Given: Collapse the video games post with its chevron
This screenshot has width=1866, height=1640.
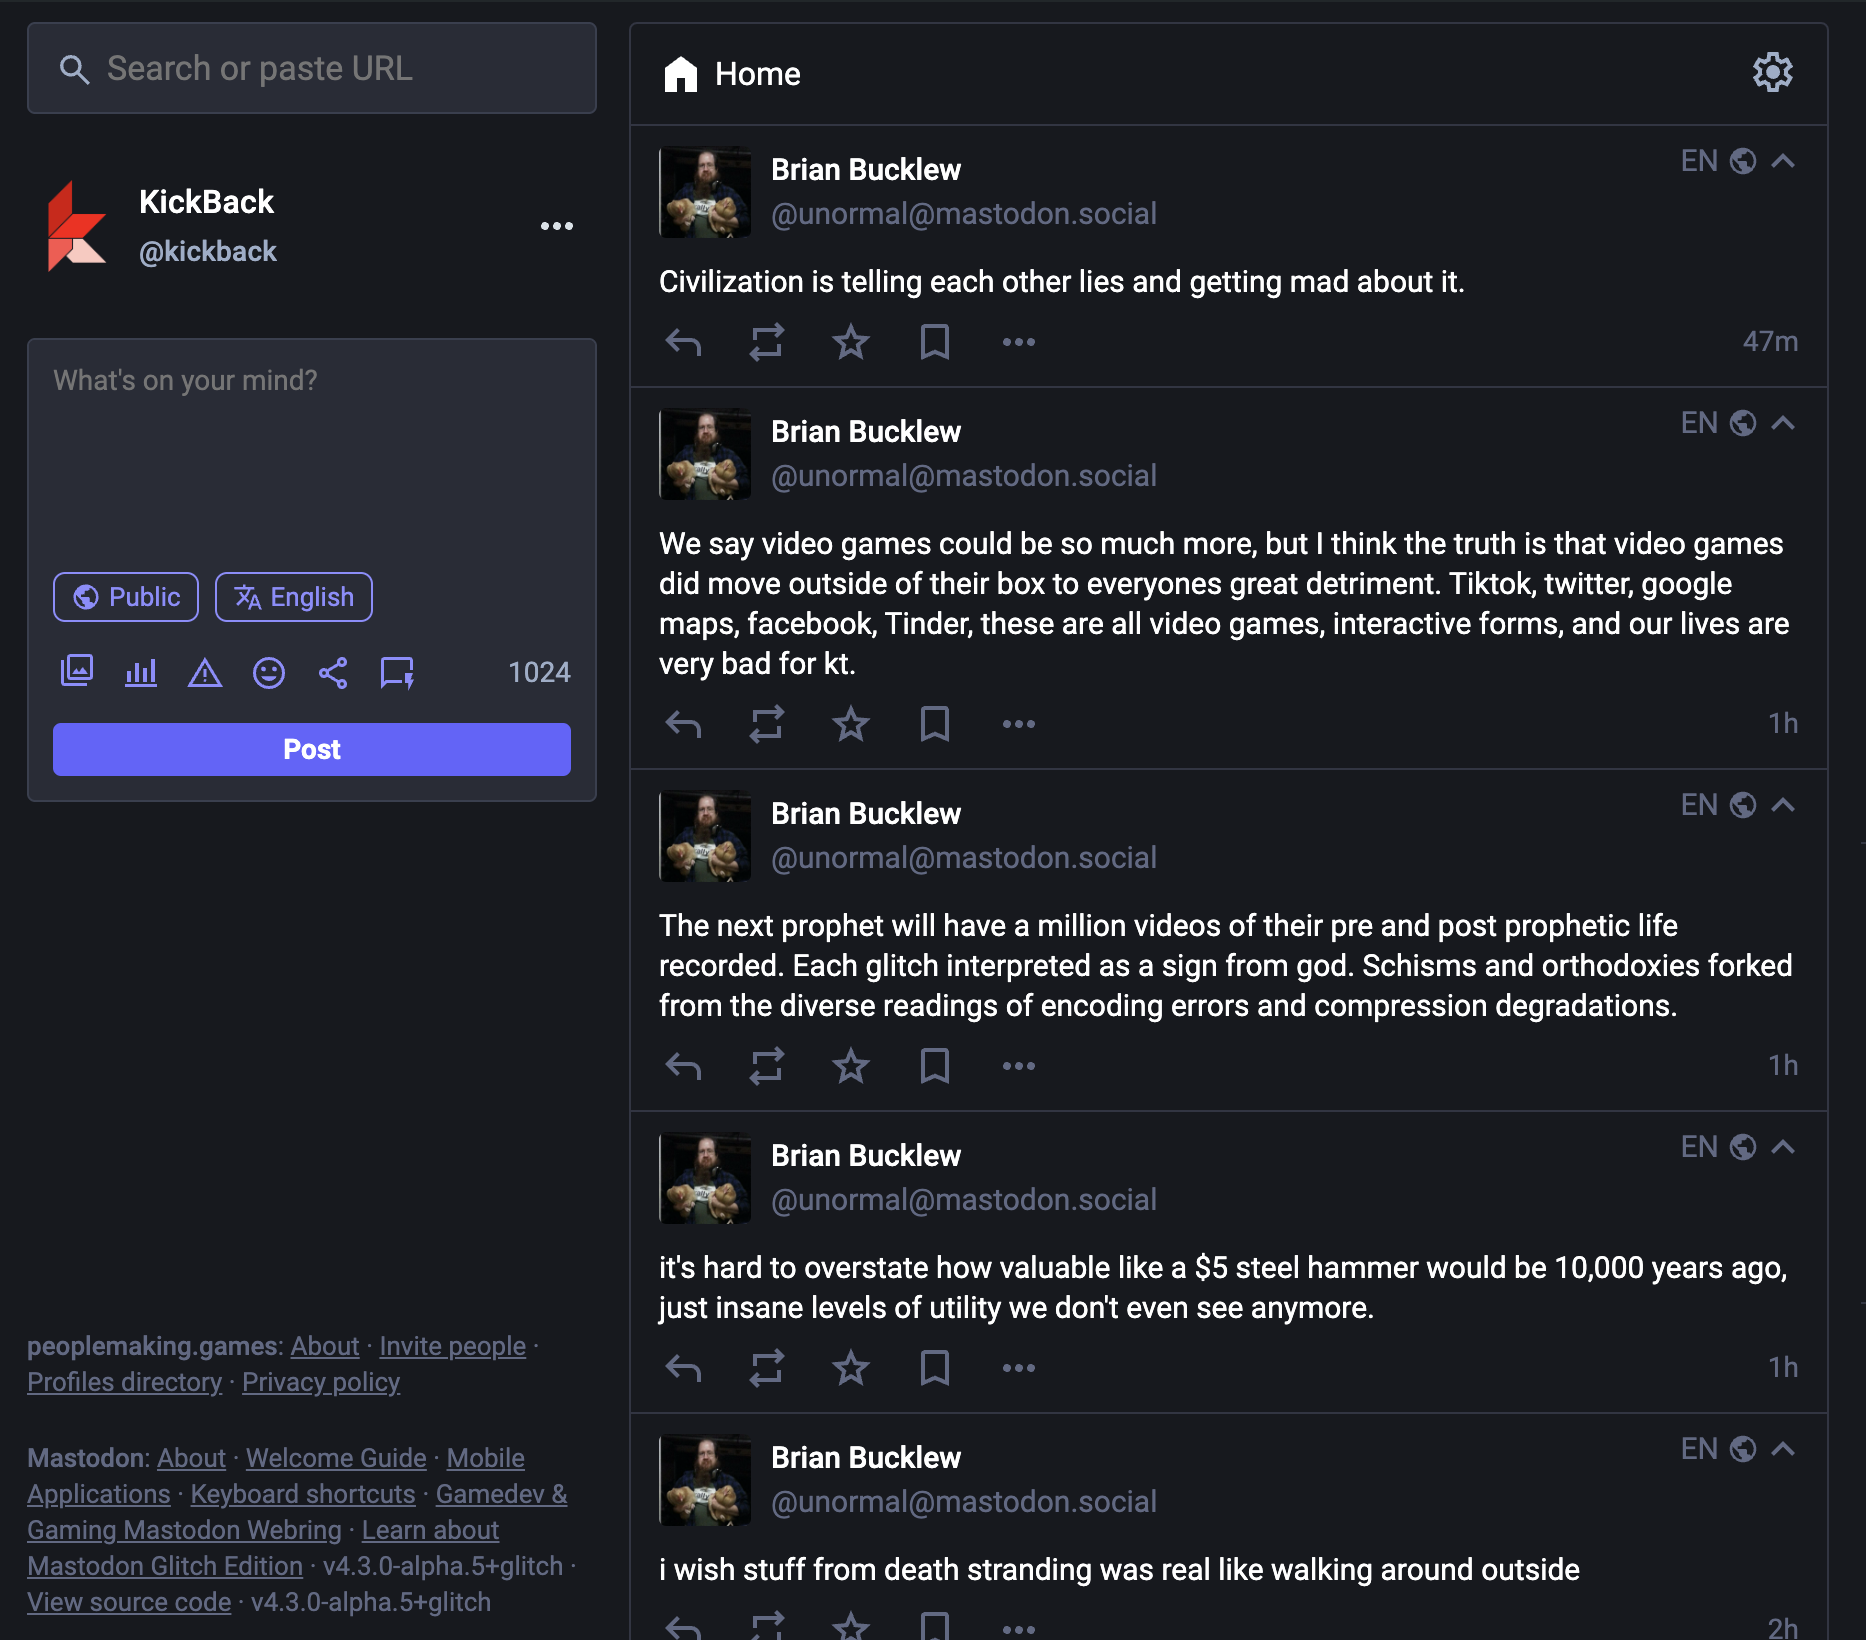Looking at the screenshot, I should coord(1783,422).
